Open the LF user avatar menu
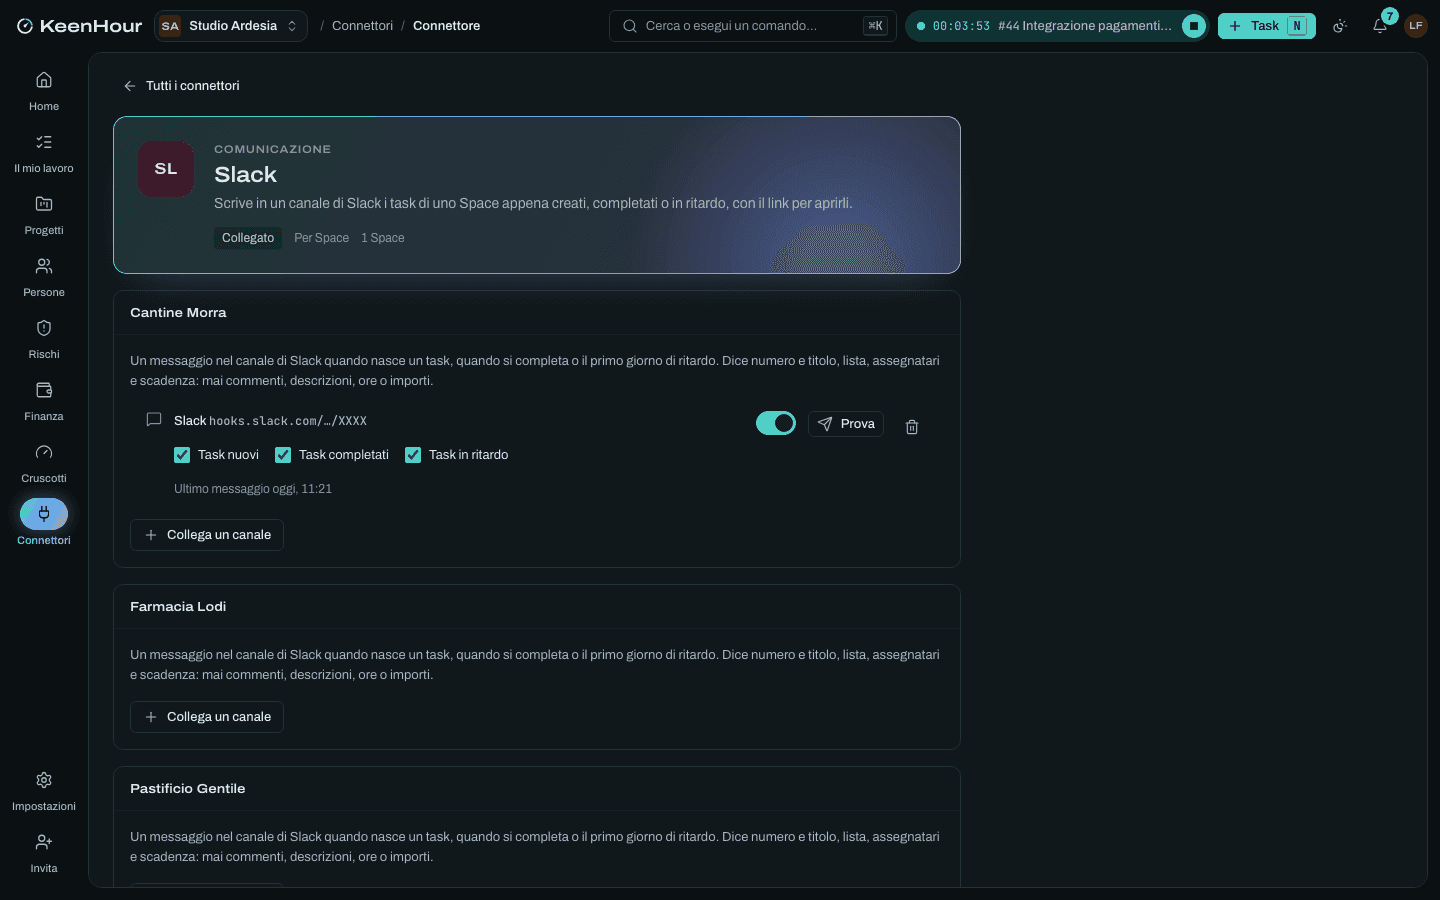1440x900 pixels. tap(1416, 26)
